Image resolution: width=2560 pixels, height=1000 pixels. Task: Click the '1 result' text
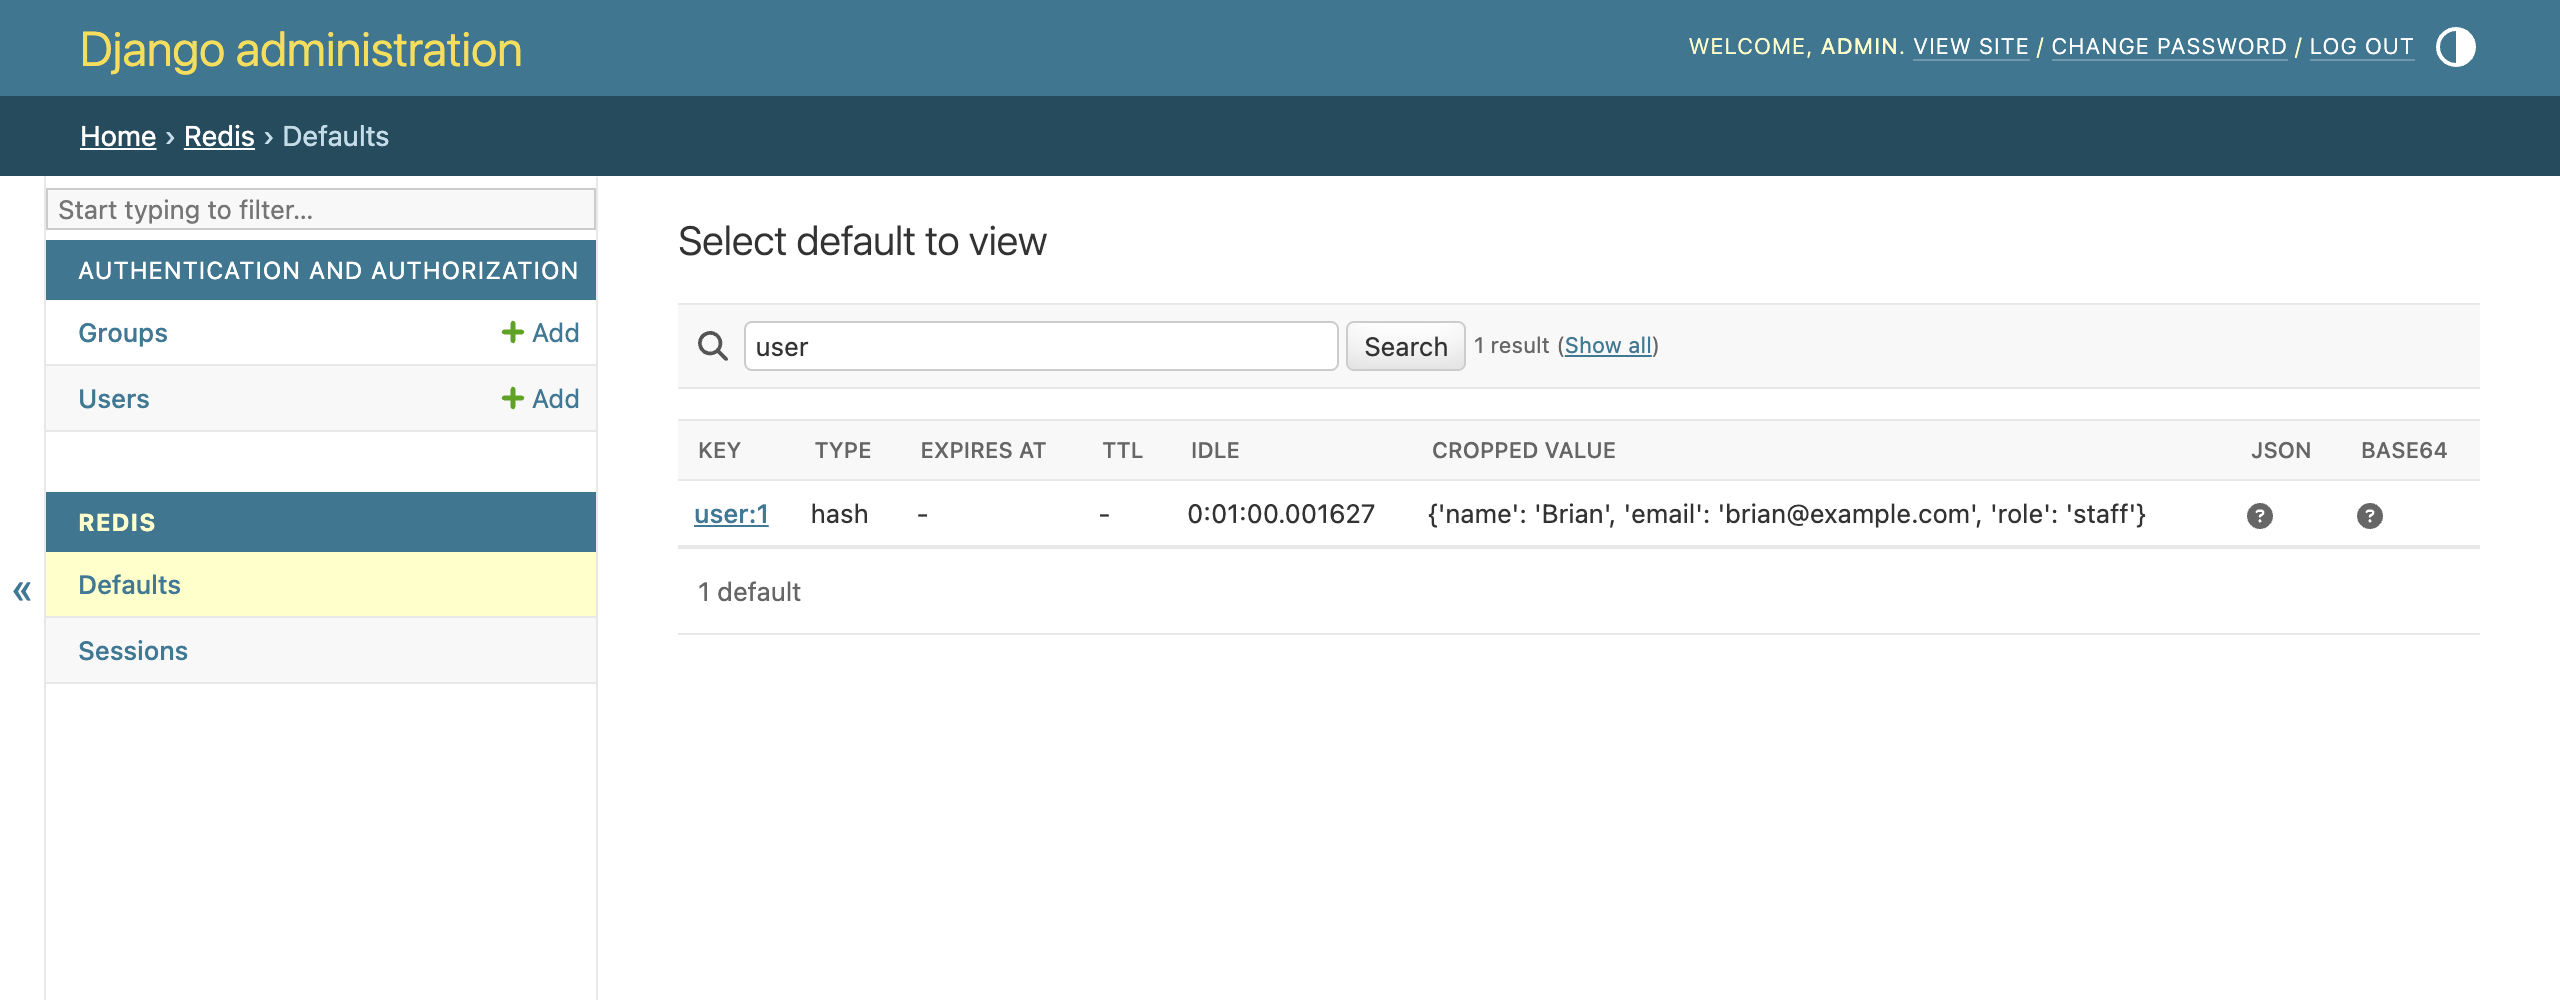pyautogui.click(x=1511, y=345)
